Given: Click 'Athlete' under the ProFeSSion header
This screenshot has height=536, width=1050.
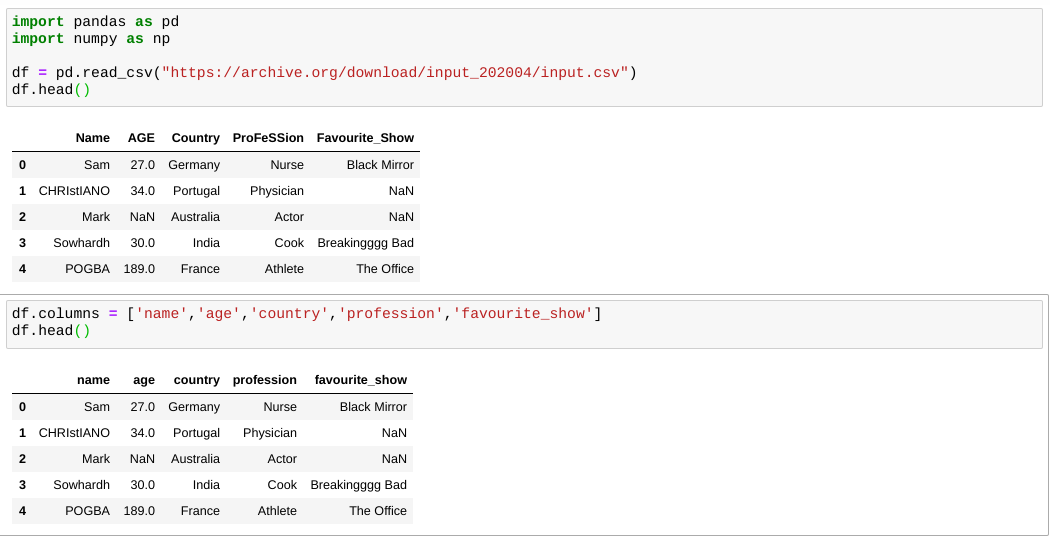Looking at the screenshot, I should tap(284, 269).
